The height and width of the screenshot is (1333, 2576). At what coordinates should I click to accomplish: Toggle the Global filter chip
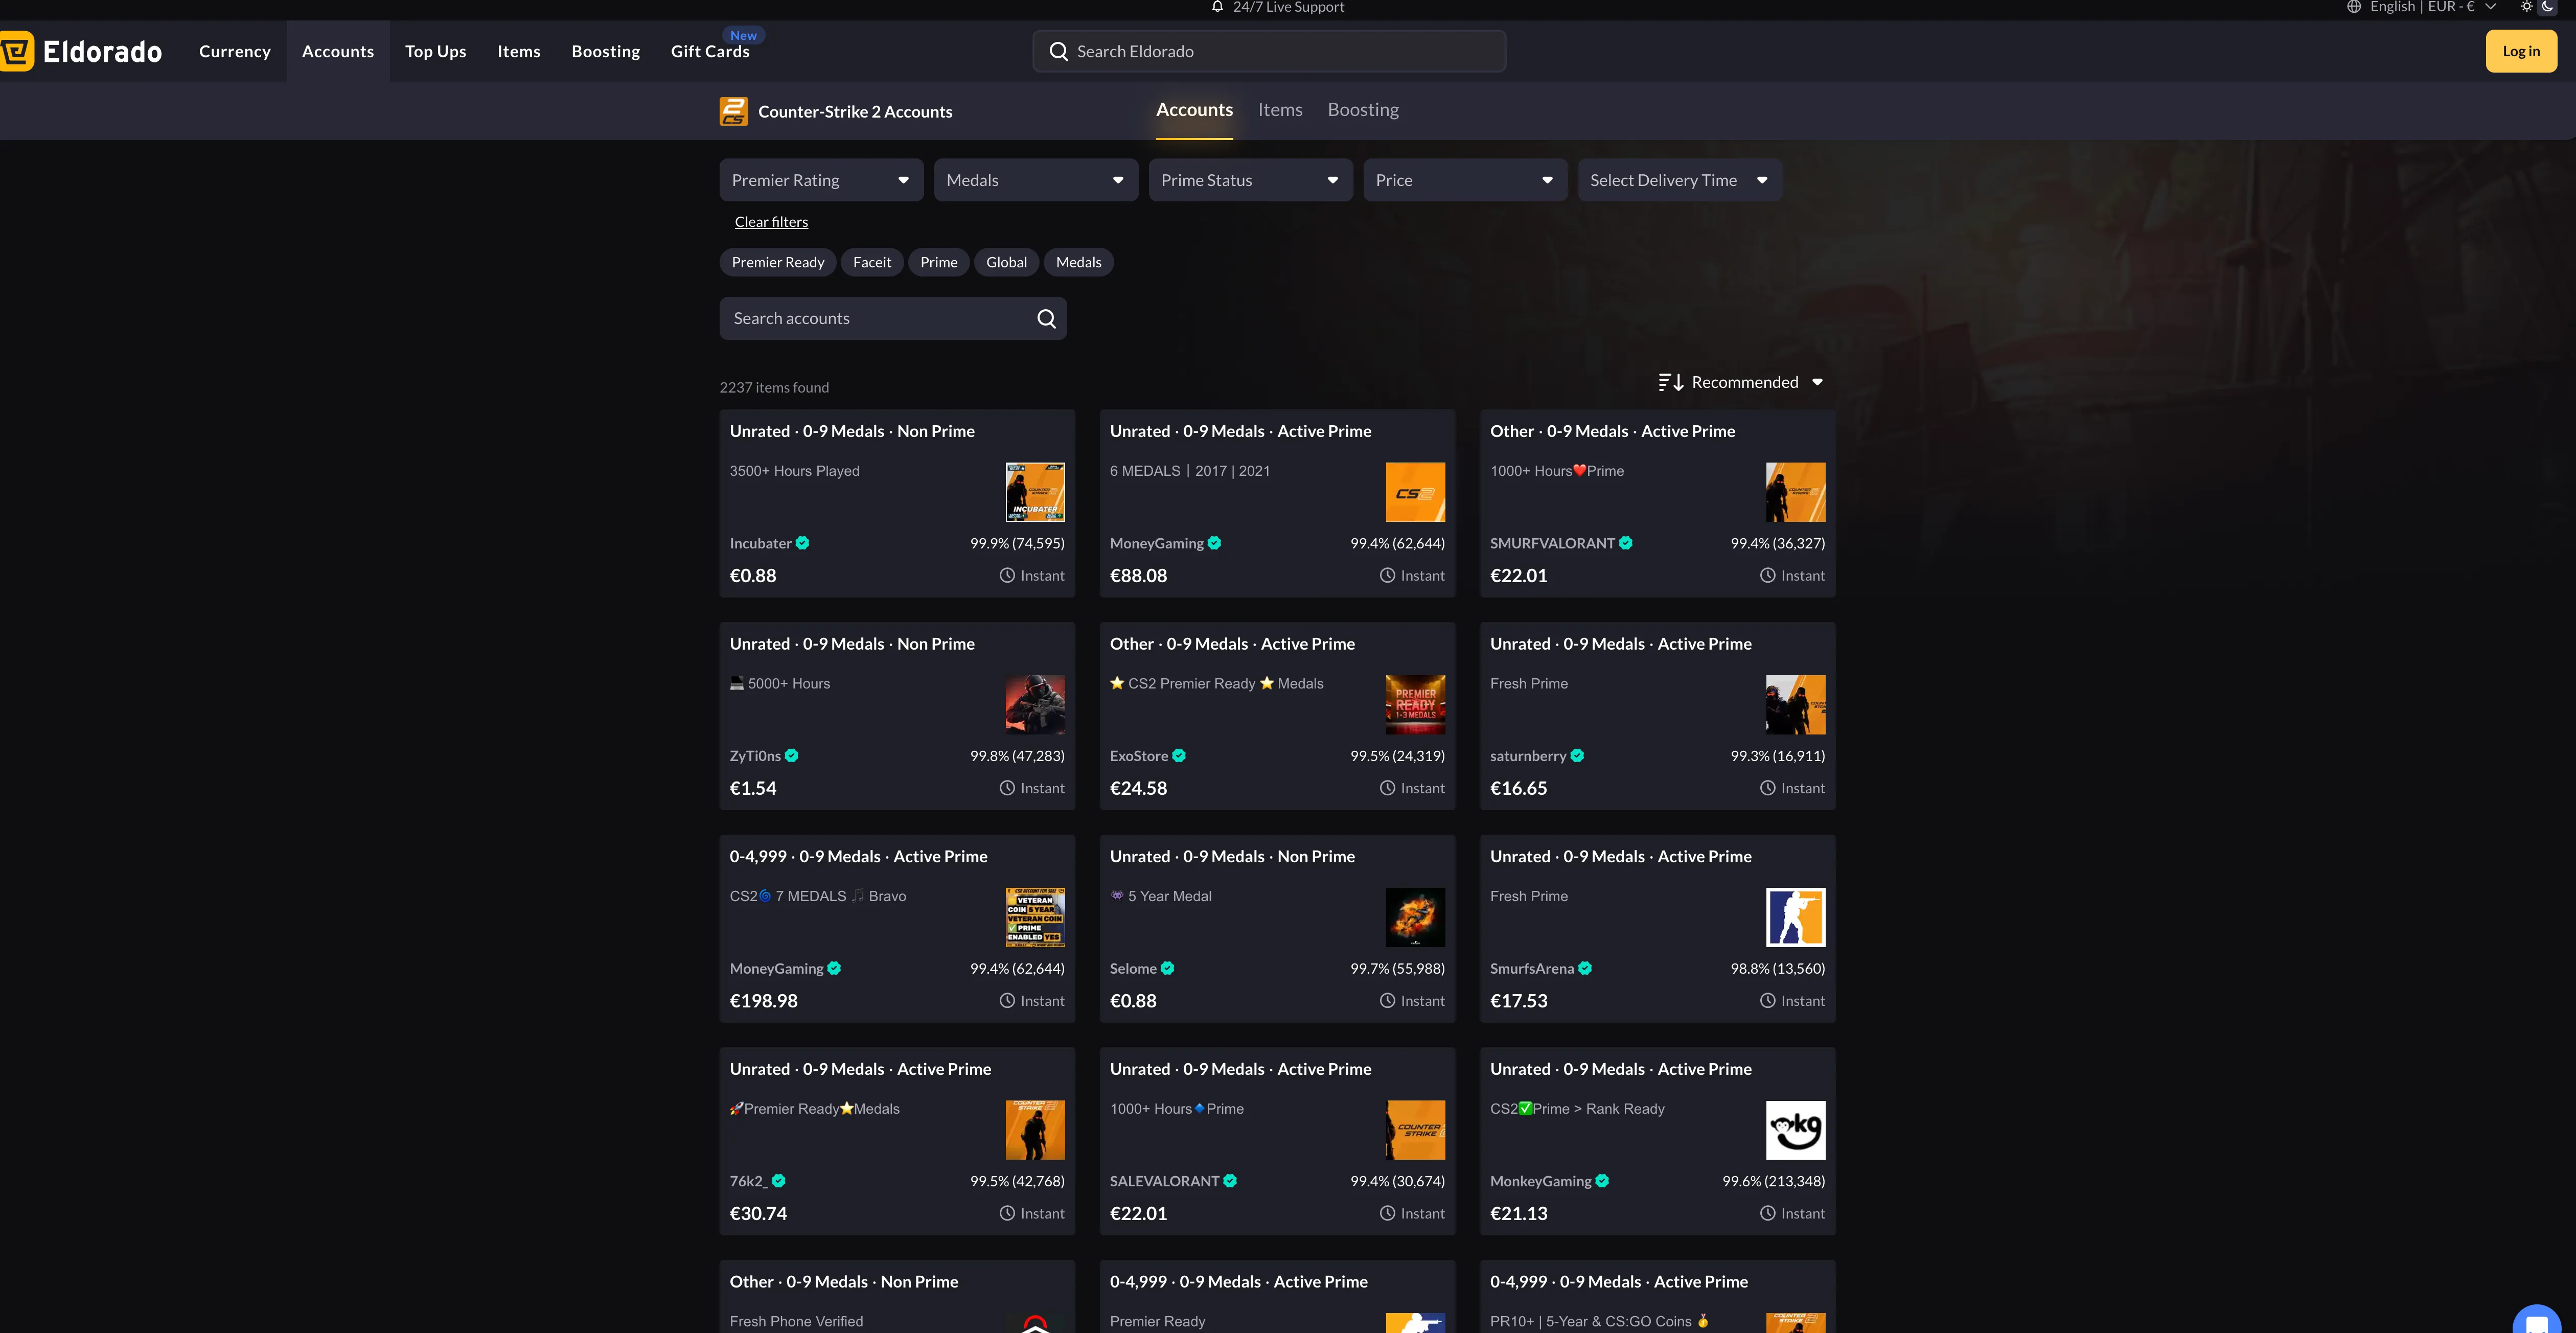[x=1006, y=262]
